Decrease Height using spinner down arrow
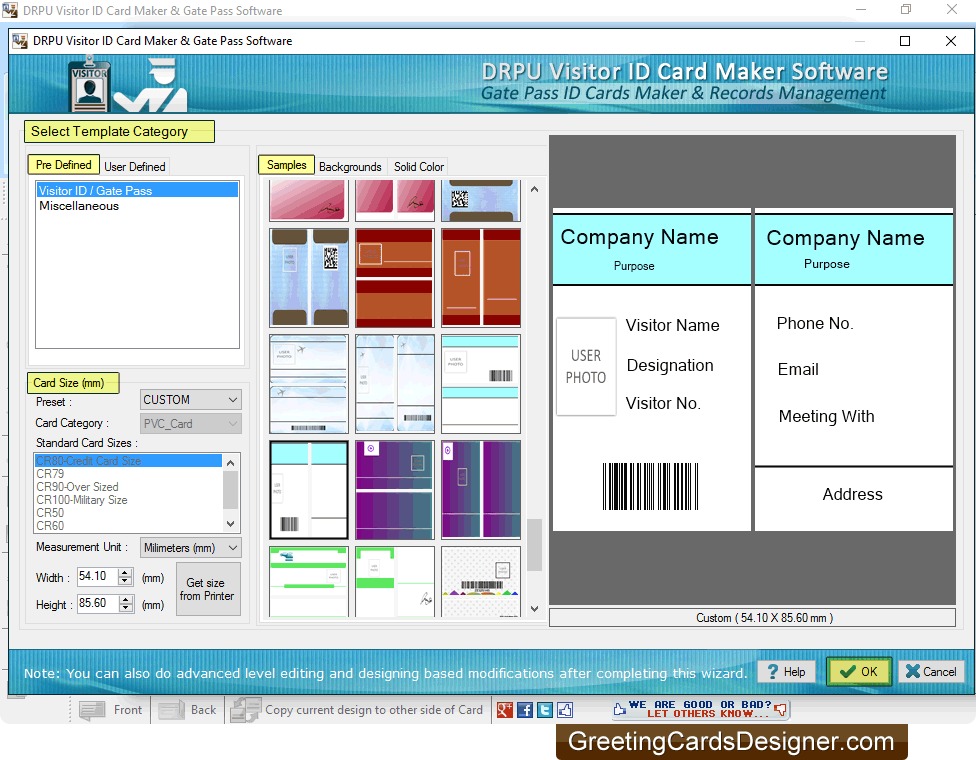The image size is (976, 760). 126,608
